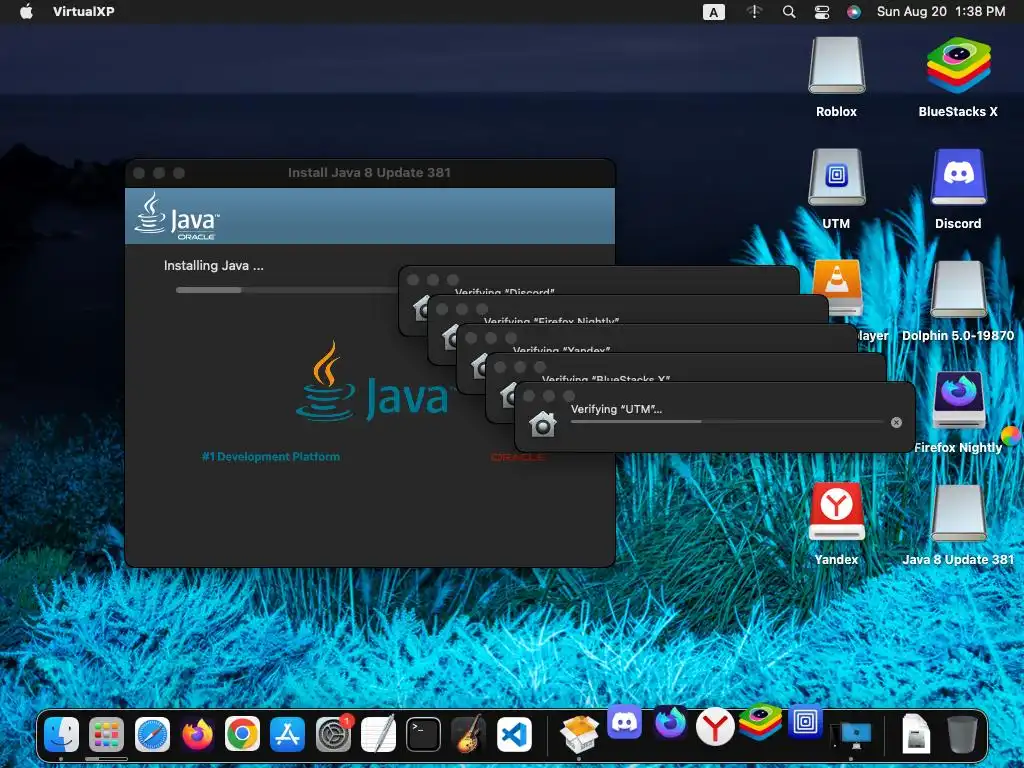Launch Google Chrome from the Dock

[242, 734]
